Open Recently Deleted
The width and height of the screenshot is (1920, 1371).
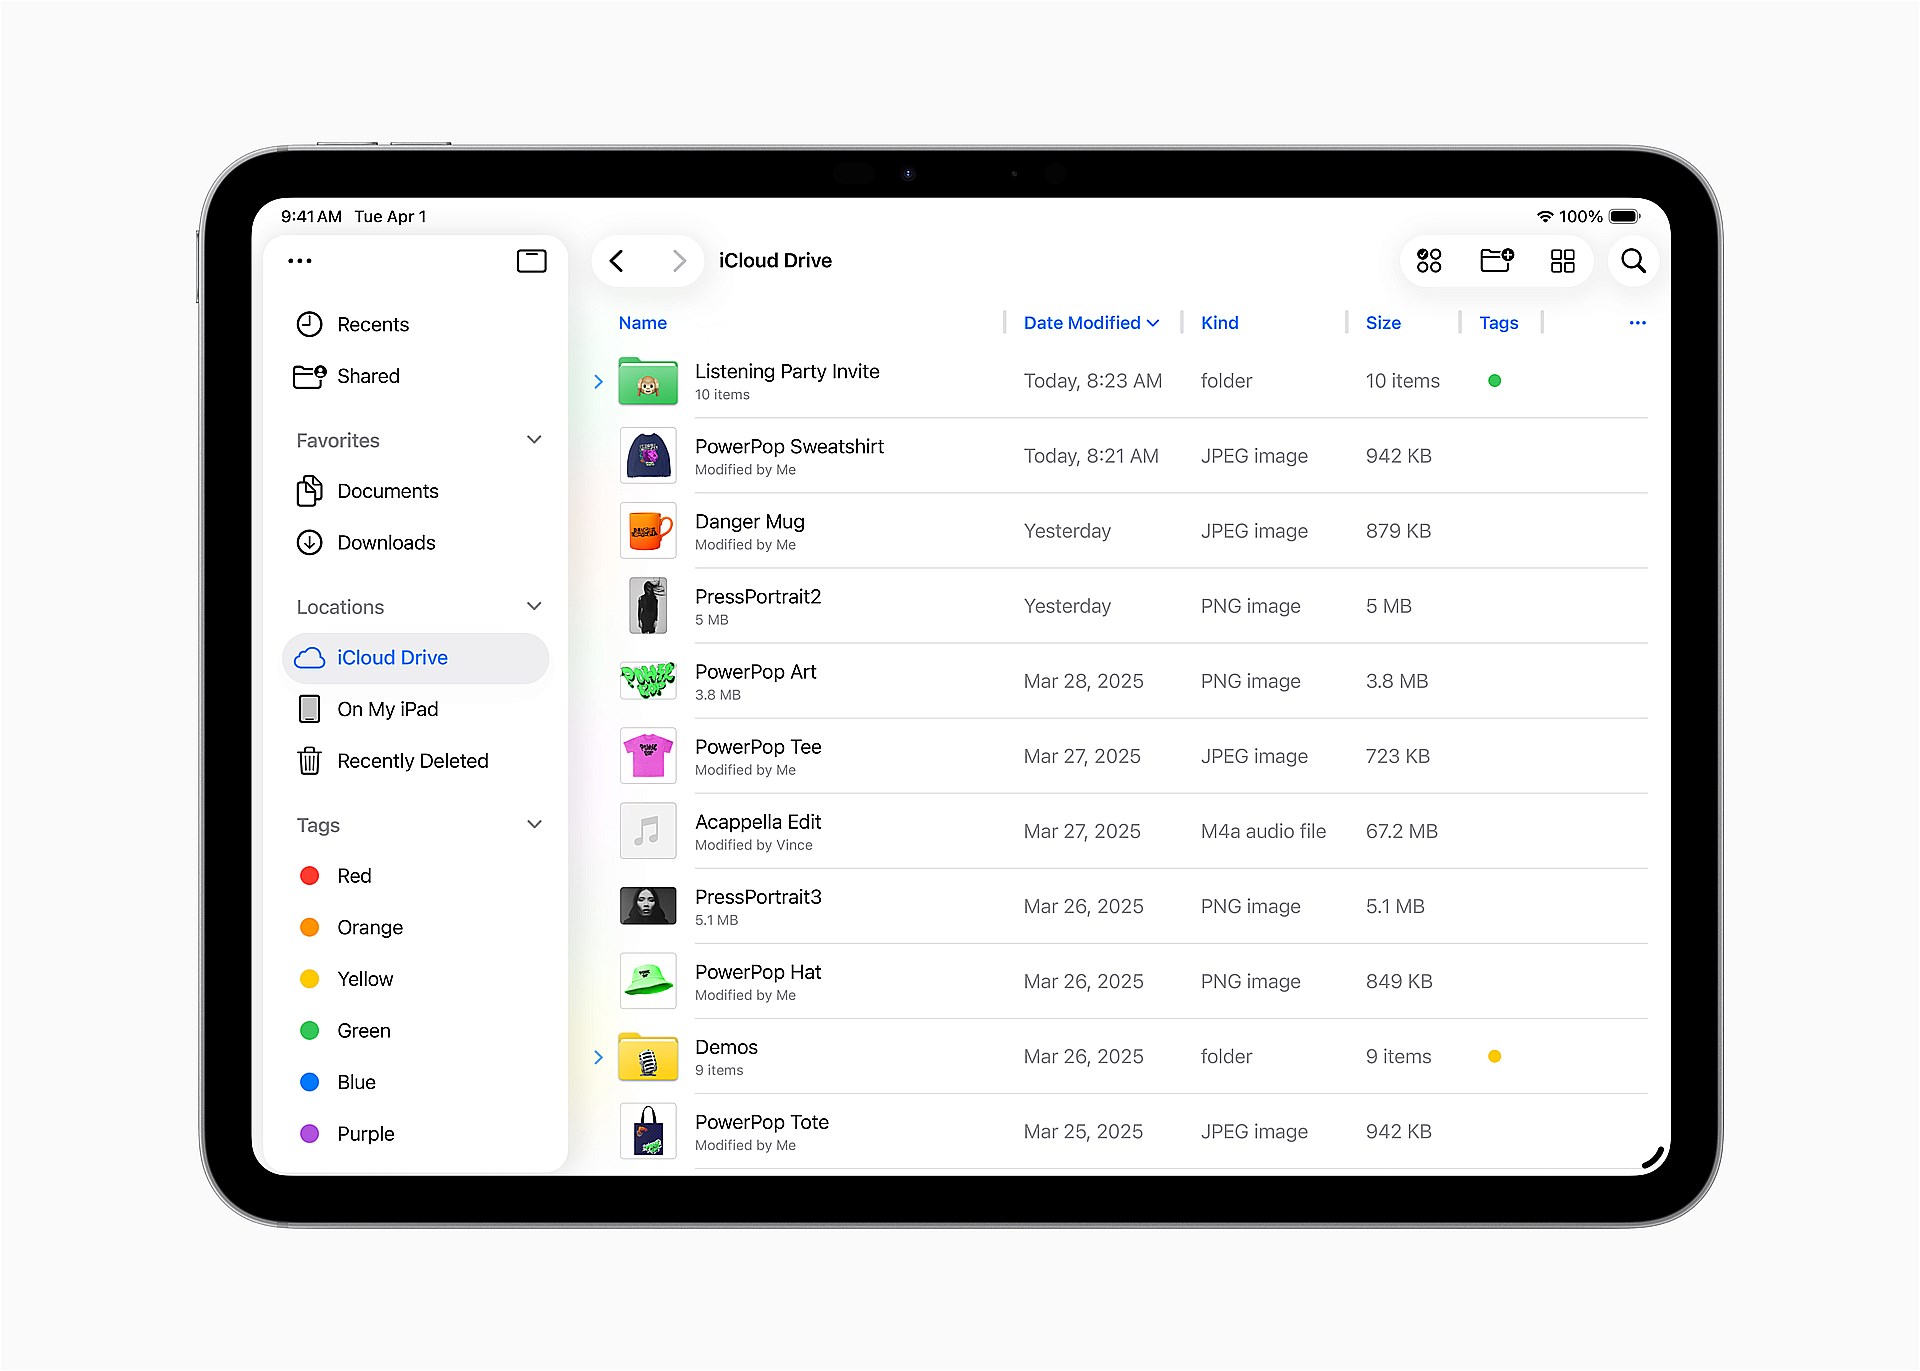click(415, 761)
